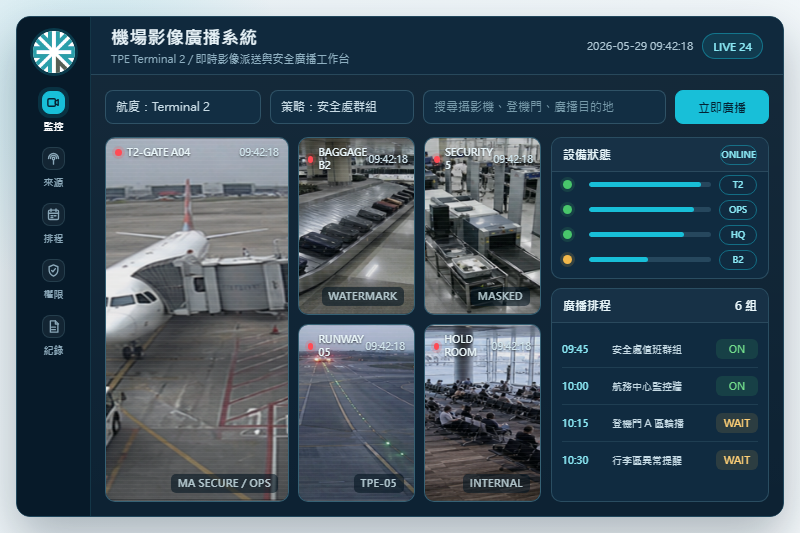Click red recording dot on SECURITY 5
Image resolution: width=800 pixels, height=533 pixels.
pos(437,159)
